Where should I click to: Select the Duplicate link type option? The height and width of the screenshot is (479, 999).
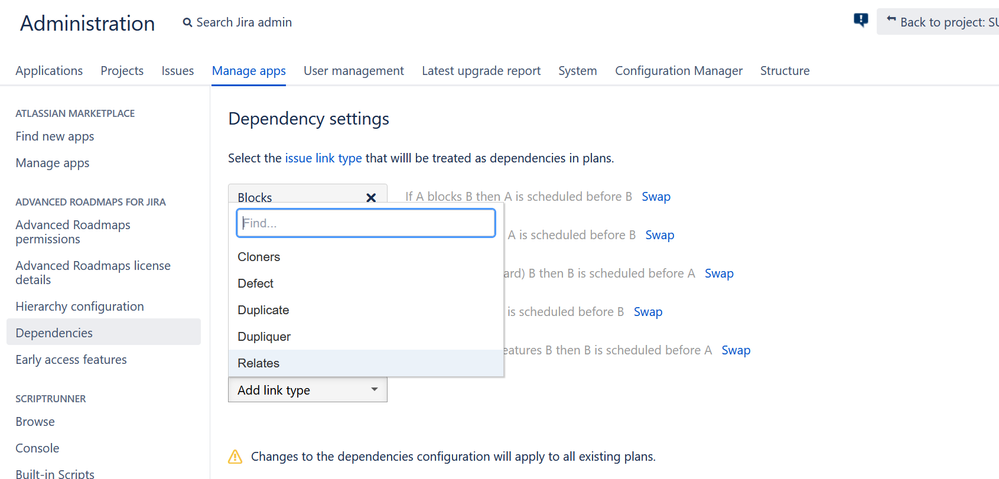[366, 310]
